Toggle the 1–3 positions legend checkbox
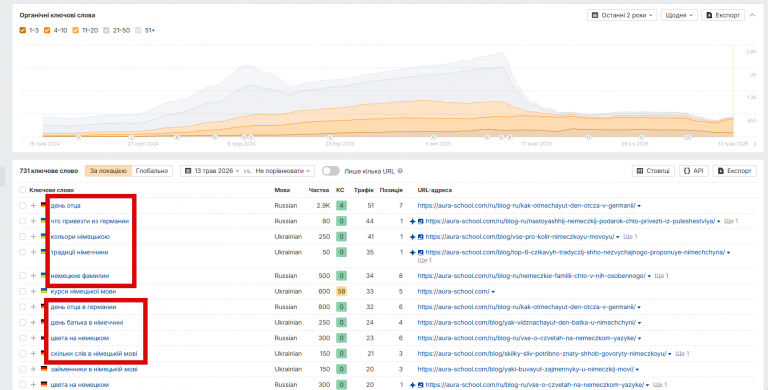The width and height of the screenshot is (768, 390). click(23, 30)
